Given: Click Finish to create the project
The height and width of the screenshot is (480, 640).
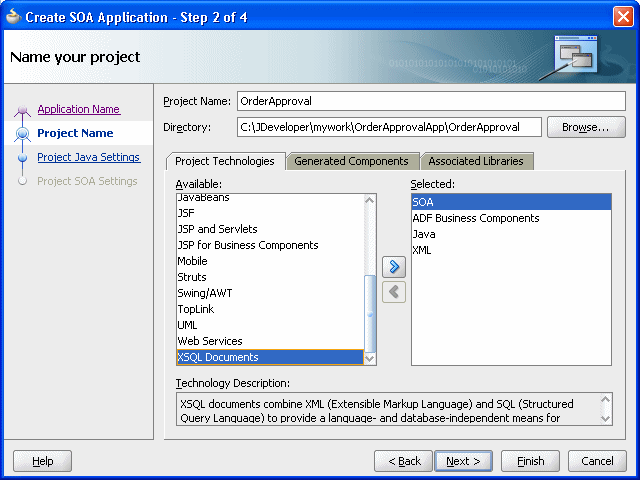Looking at the screenshot, I should click(x=530, y=461).
